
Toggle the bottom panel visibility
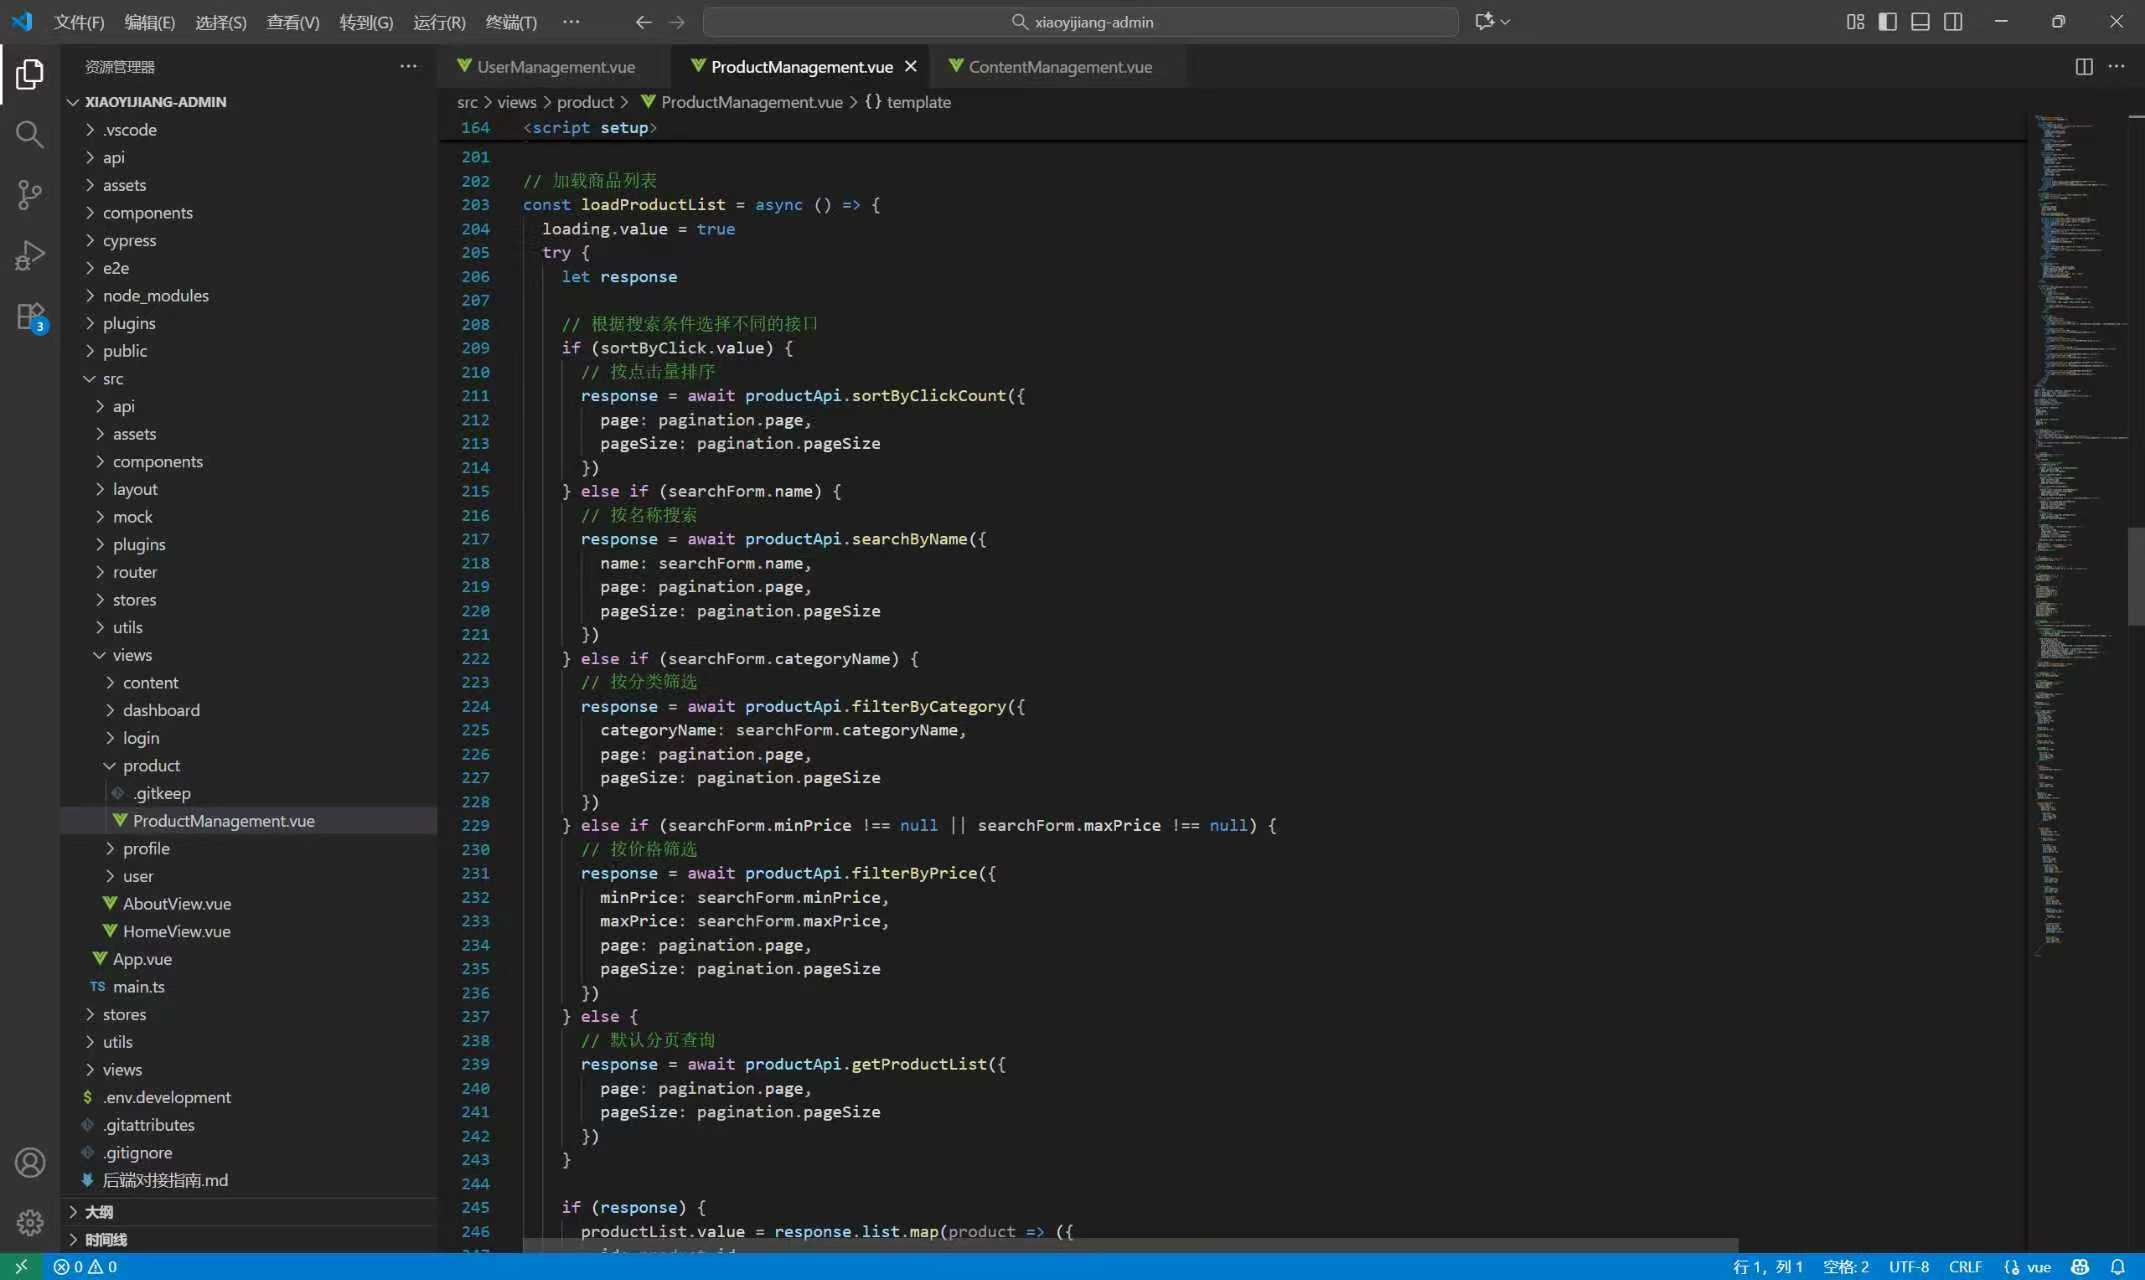[1920, 22]
